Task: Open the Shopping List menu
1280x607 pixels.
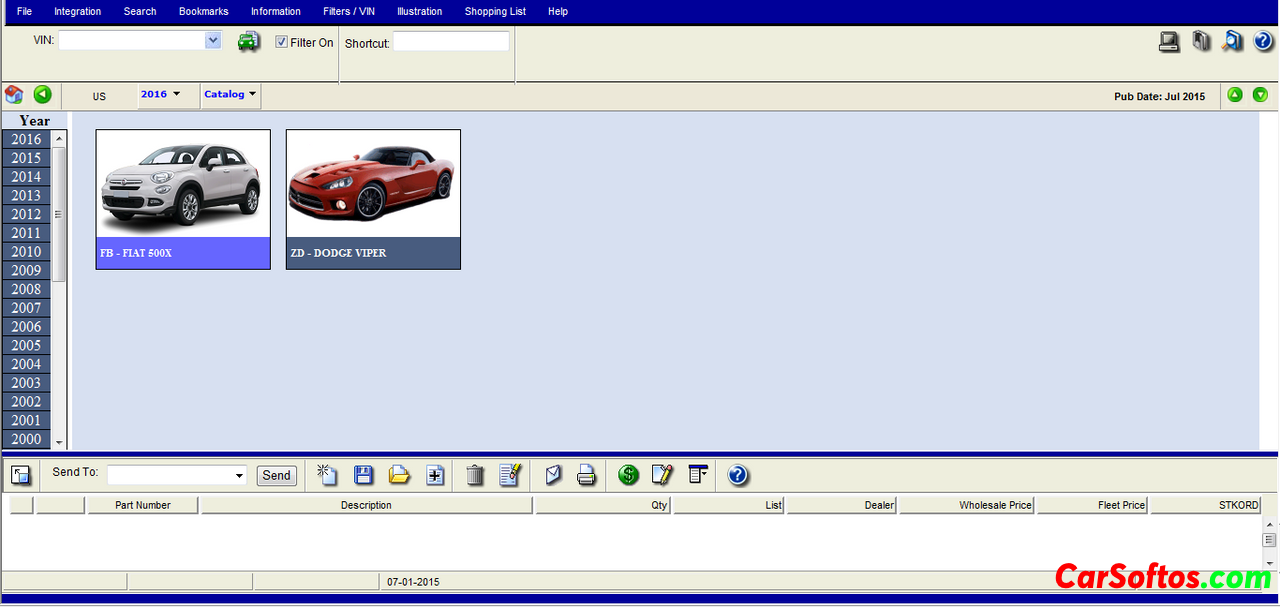Action: (x=495, y=12)
